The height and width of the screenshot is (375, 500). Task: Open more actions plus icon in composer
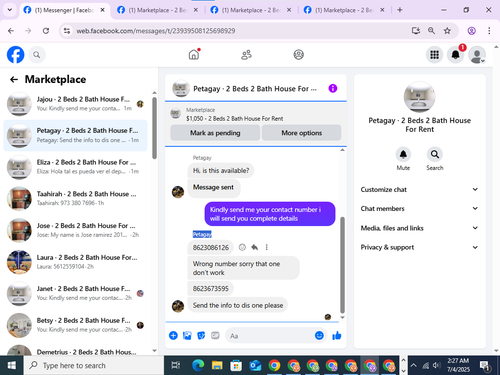coord(173,335)
